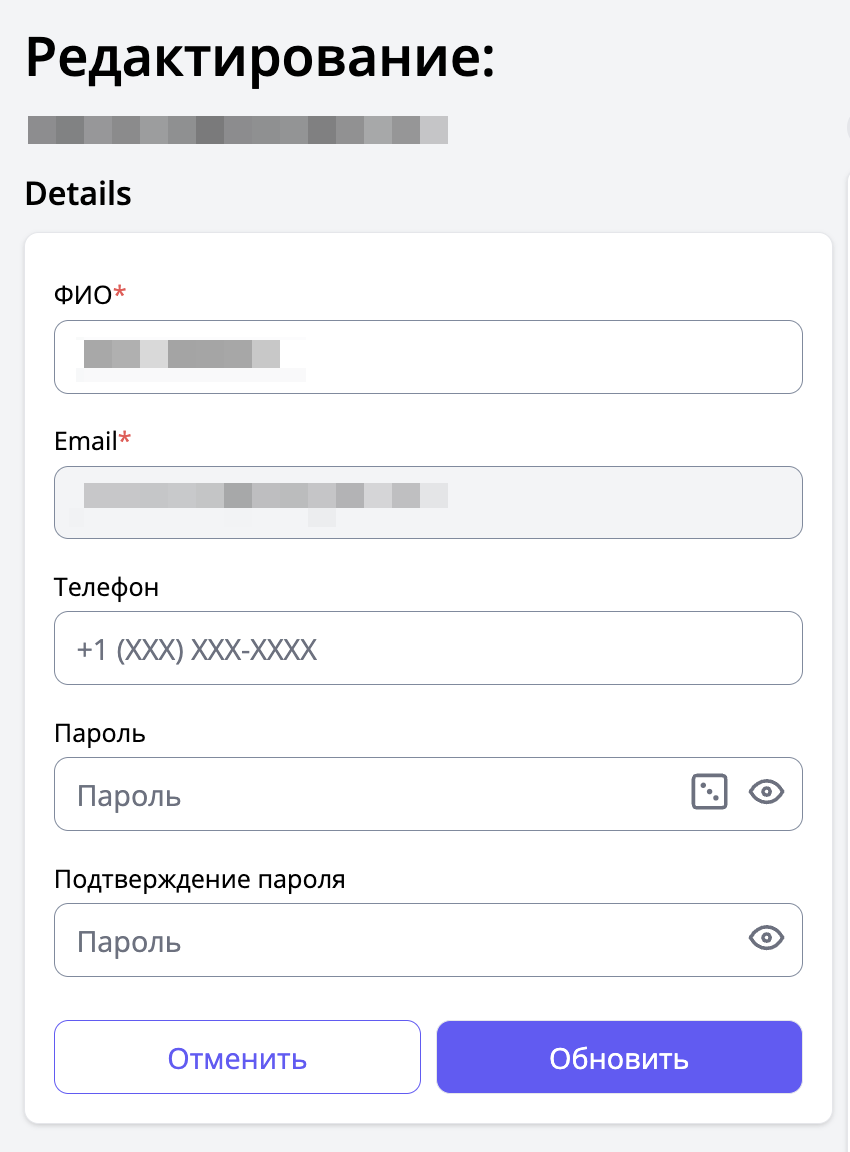Click the ФИО field label

[x=83, y=294]
